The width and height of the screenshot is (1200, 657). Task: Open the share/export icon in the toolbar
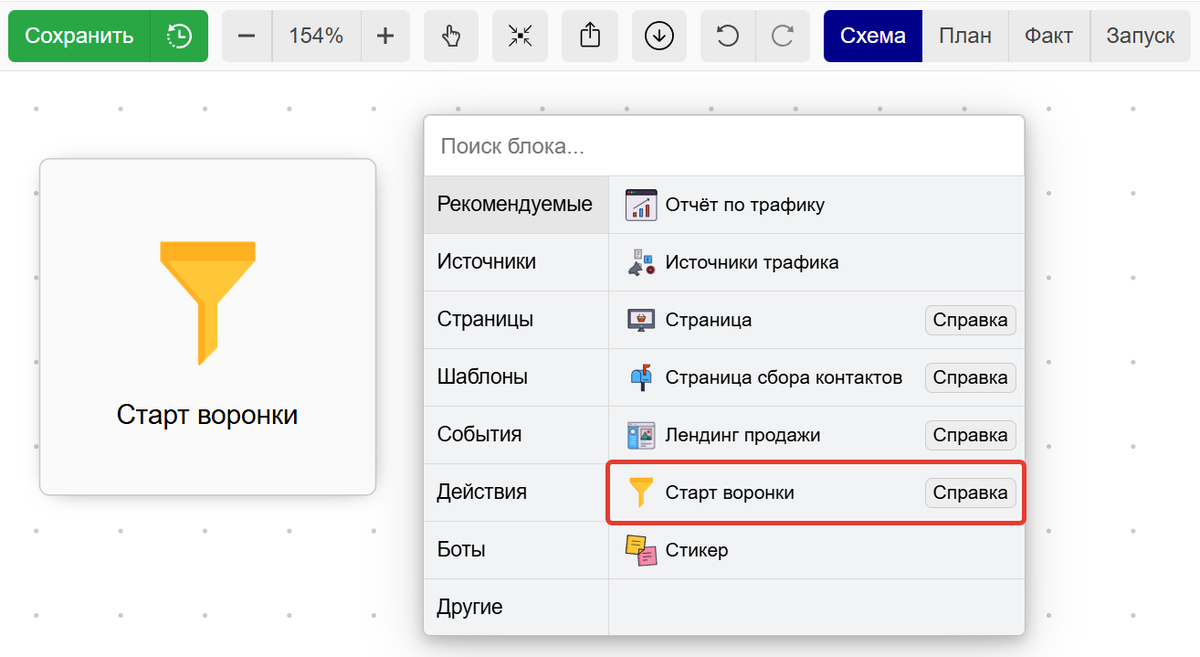click(x=589, y=34)
